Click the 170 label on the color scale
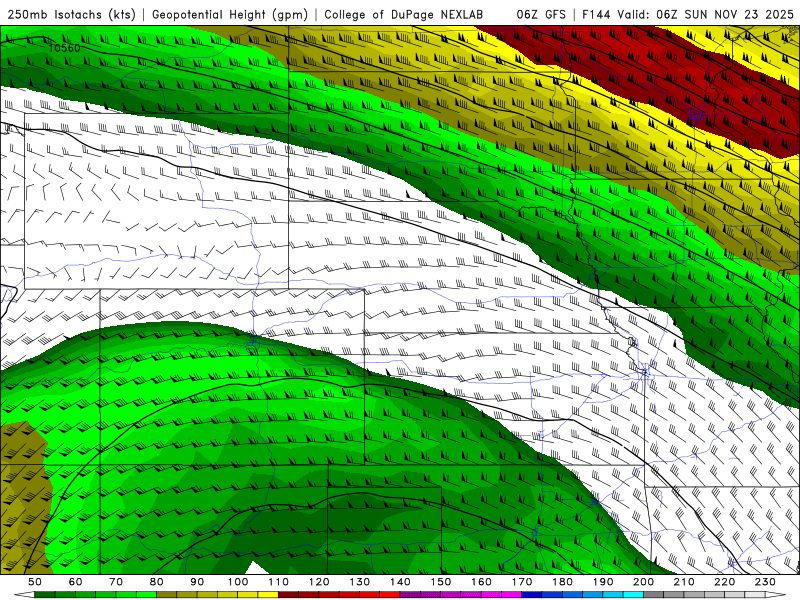The image size is (800, 600). pos(522,582)
